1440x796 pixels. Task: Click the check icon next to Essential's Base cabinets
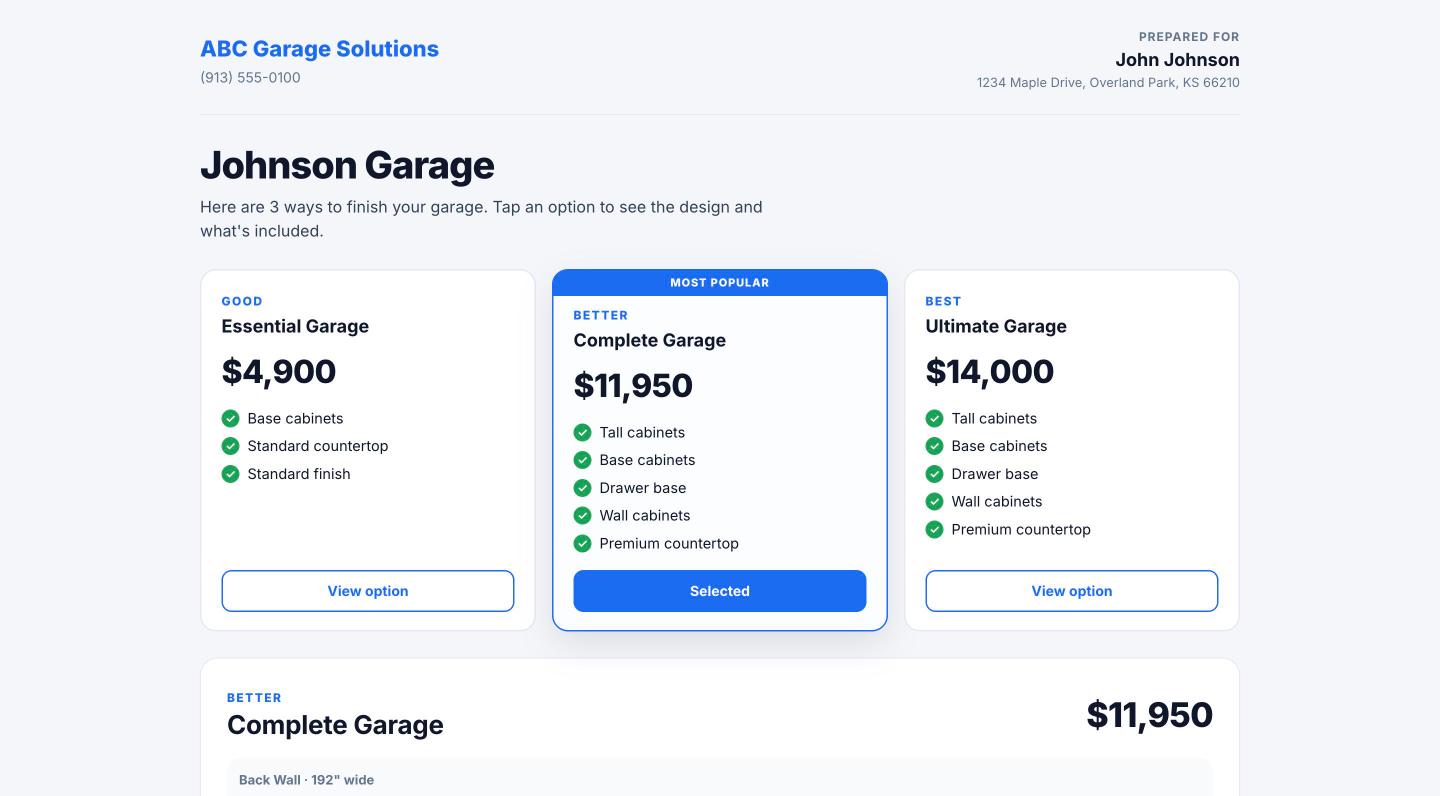(231, 418)
